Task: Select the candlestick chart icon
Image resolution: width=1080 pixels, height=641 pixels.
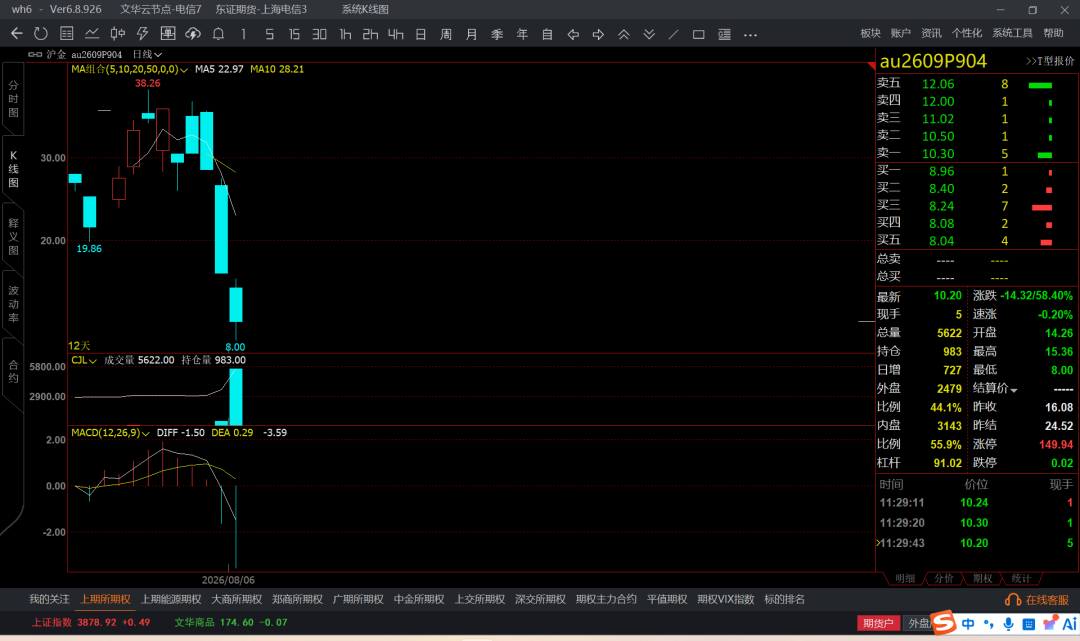Action: click(118, 34)
